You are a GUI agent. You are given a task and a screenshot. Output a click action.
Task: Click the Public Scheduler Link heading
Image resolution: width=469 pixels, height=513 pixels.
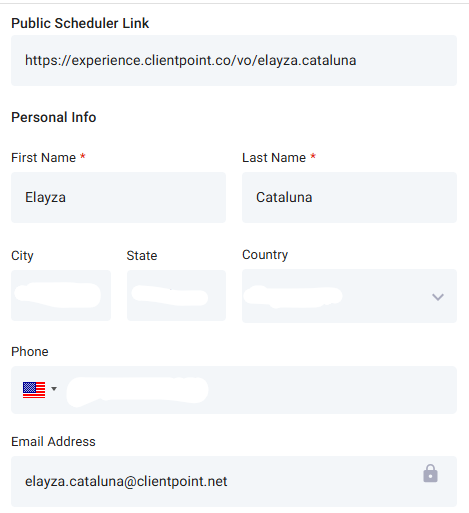[80, 23]
